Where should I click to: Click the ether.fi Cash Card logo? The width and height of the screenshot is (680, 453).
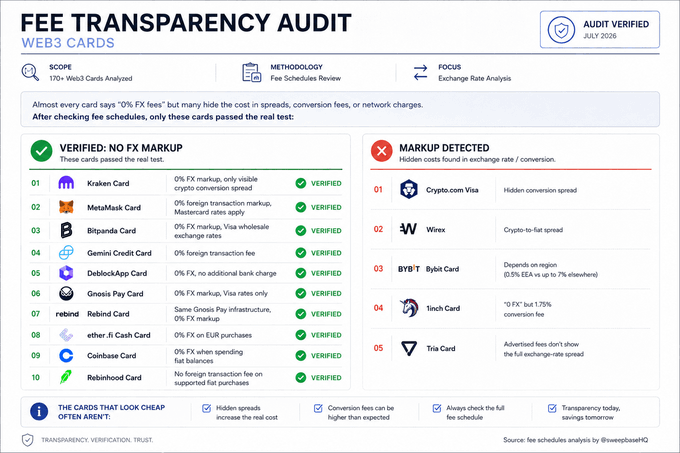(66, 335)
